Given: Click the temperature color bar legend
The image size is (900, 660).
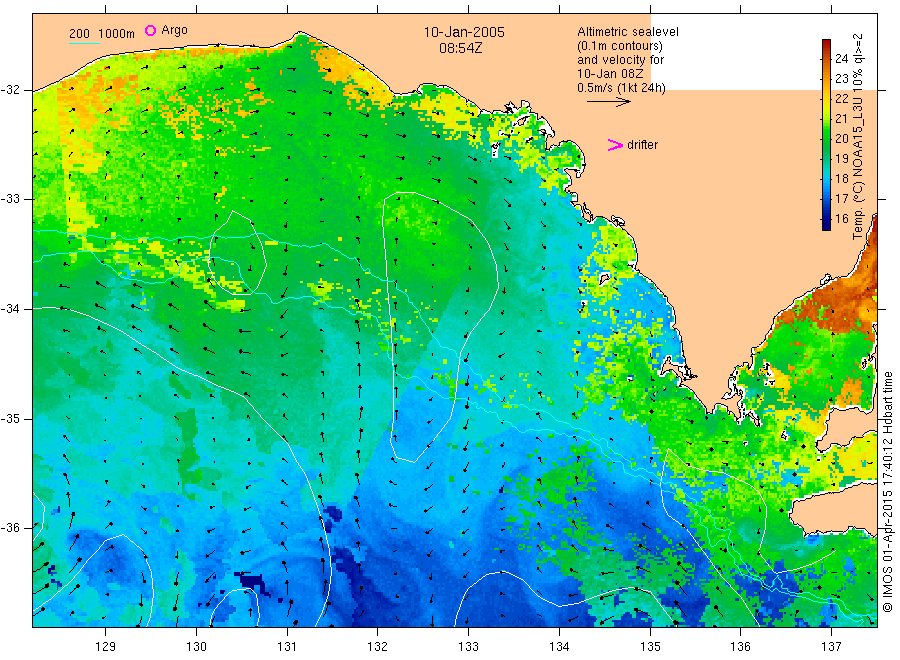Looking at the screenshot, I should pyautogui.click(x=826, y=135).
